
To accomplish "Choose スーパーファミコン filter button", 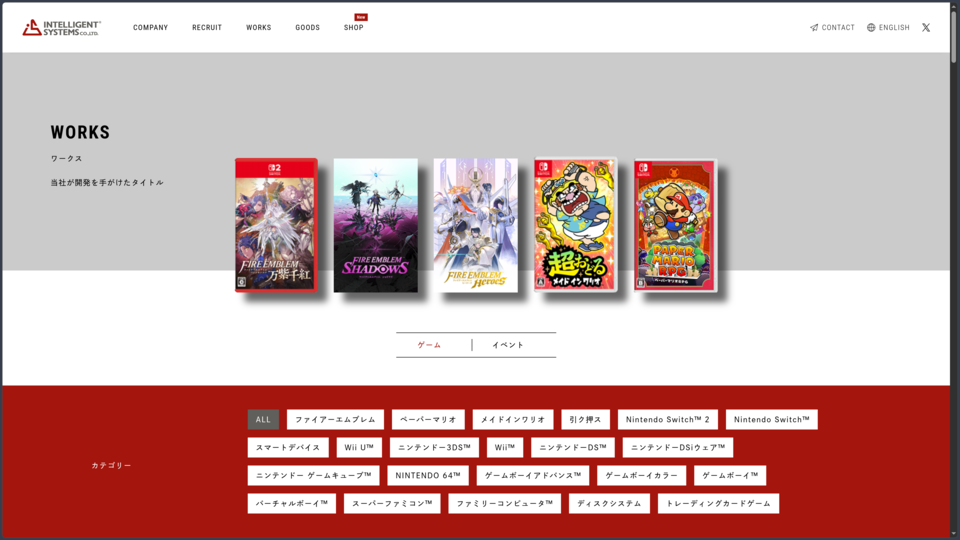I will point(392,503).
